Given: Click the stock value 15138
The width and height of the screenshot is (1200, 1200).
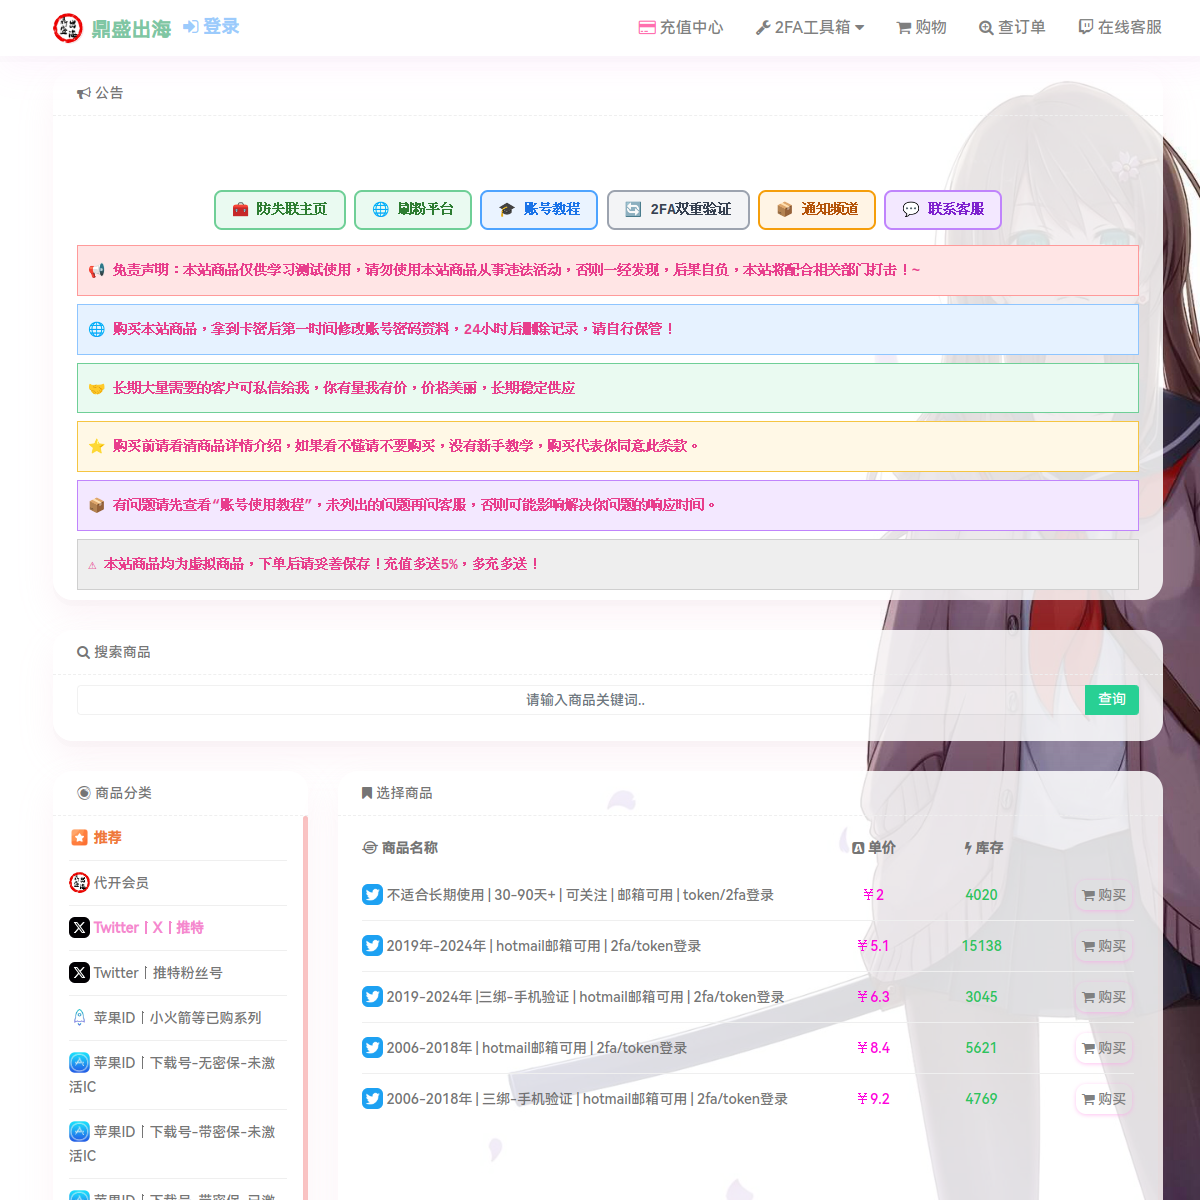Looking at the screenshot, I should tap(982, 946).
